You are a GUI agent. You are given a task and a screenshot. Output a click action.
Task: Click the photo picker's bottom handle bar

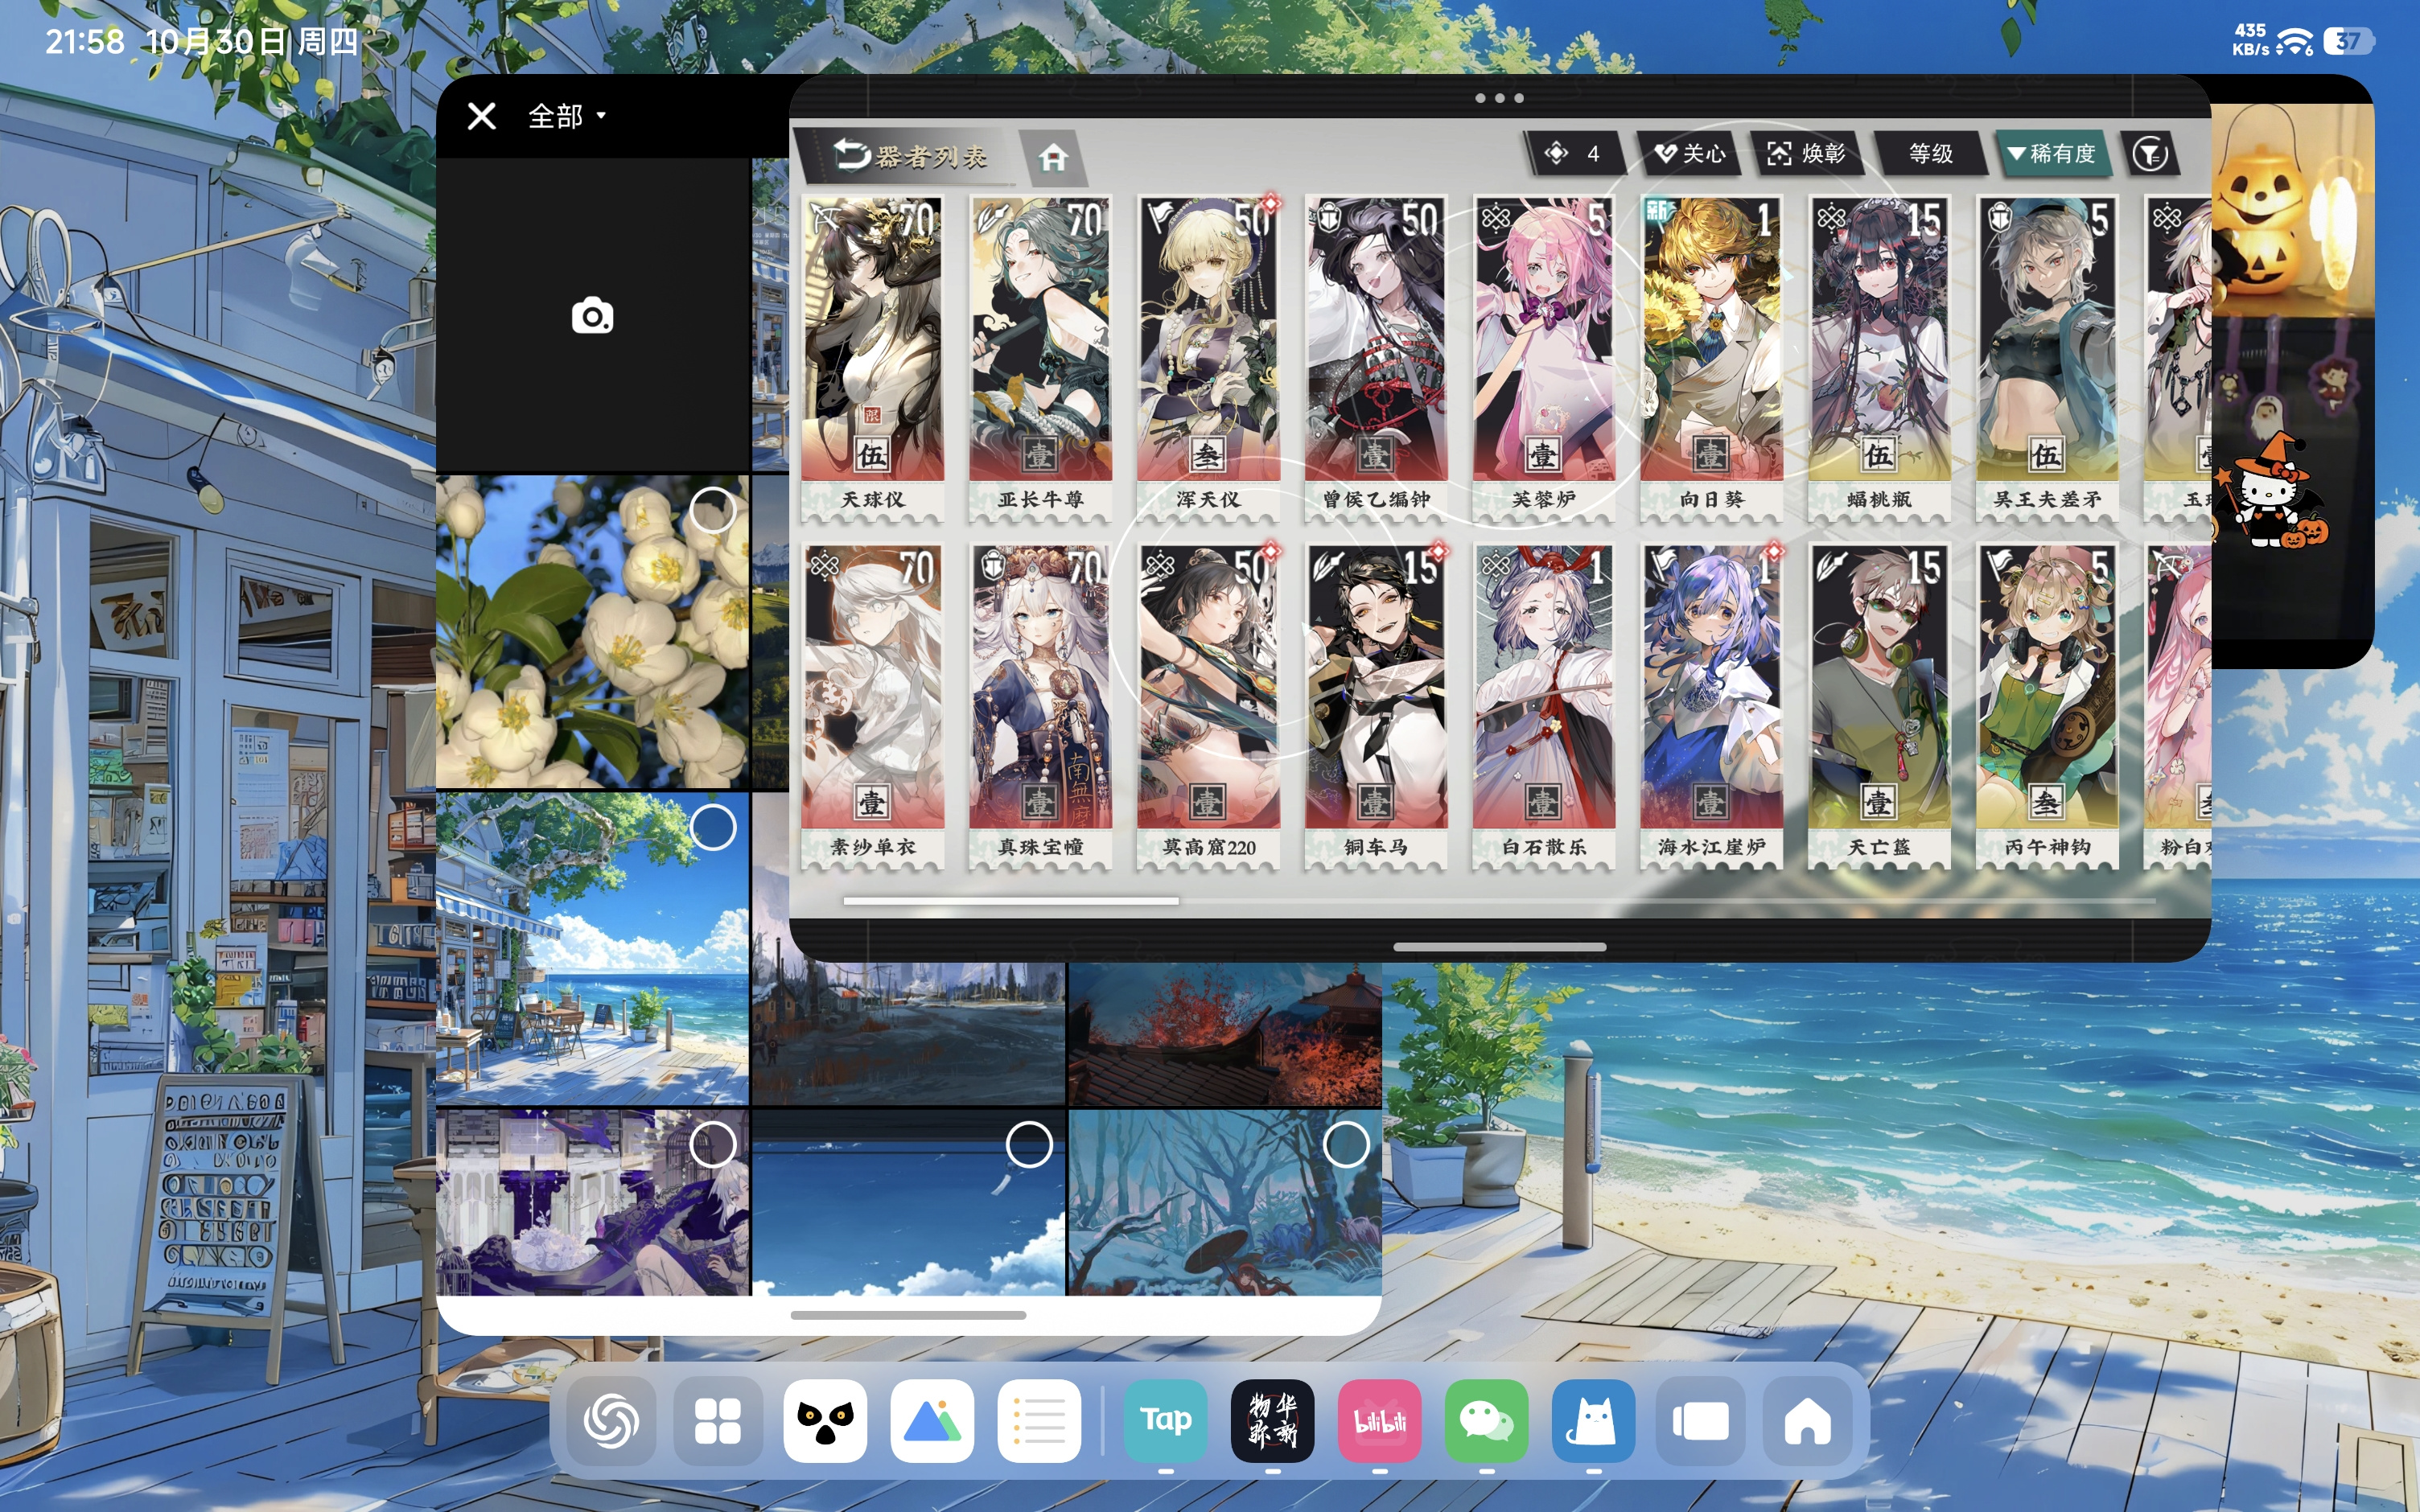[908, 1315]
